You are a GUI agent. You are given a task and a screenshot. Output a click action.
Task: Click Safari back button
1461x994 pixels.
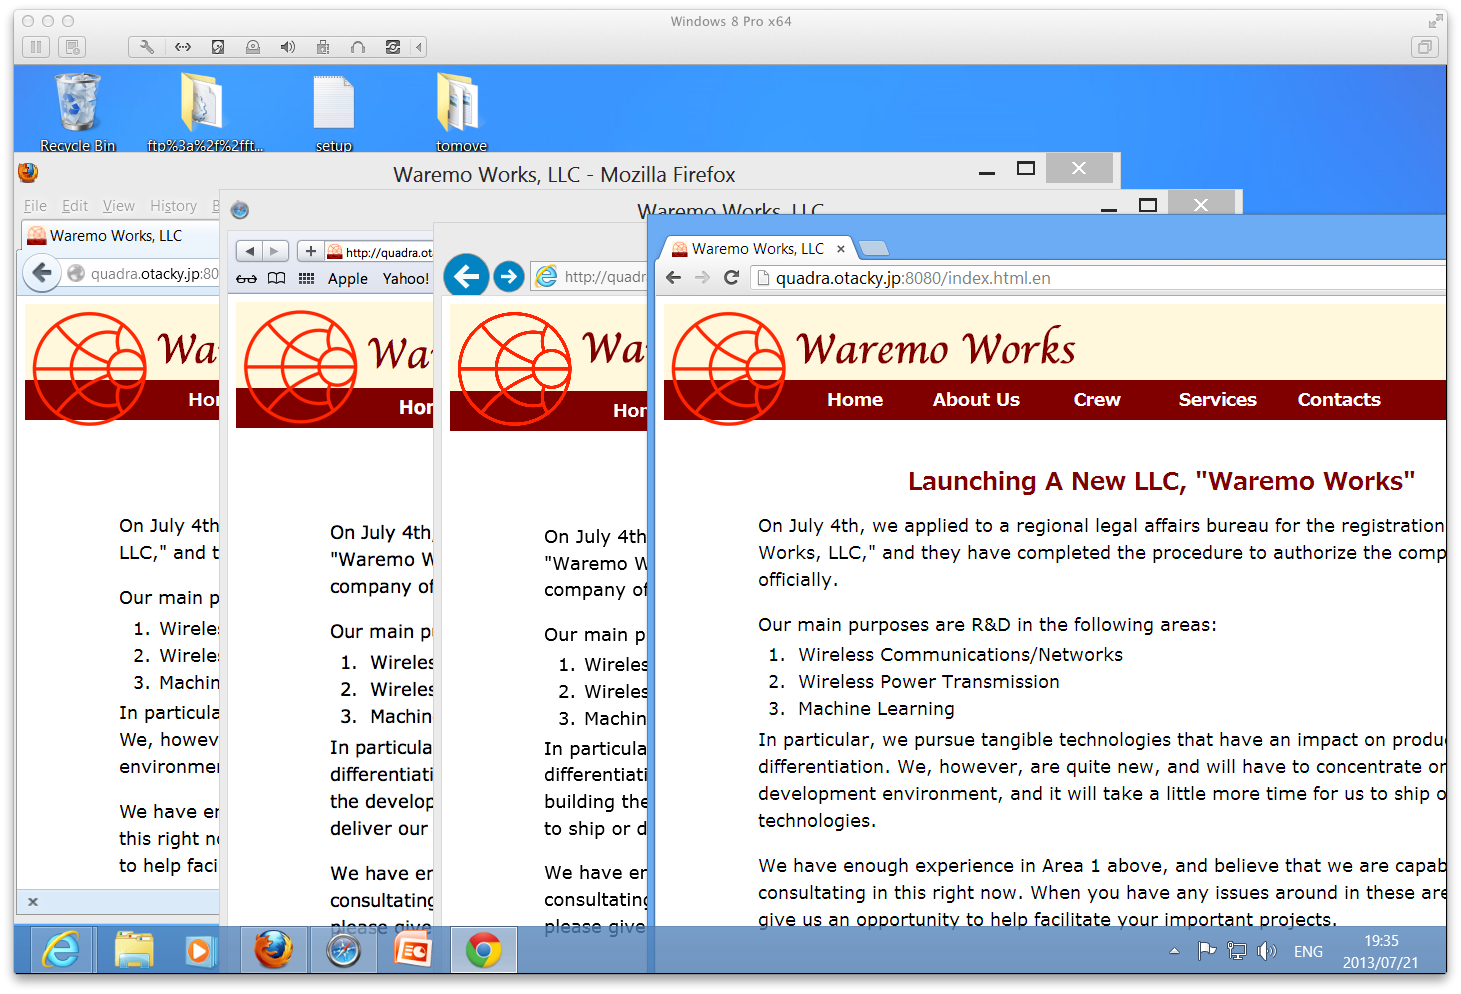click(249, 251)
